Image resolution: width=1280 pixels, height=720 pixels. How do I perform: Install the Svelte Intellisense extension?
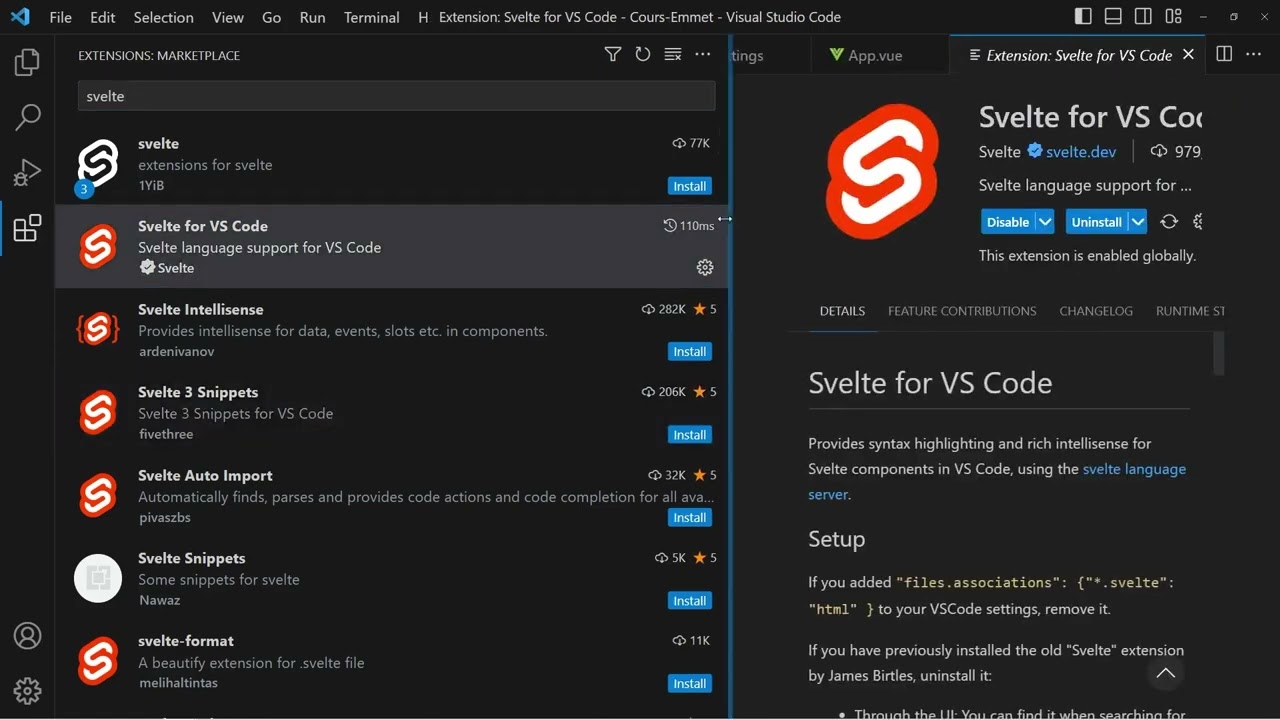689,352
